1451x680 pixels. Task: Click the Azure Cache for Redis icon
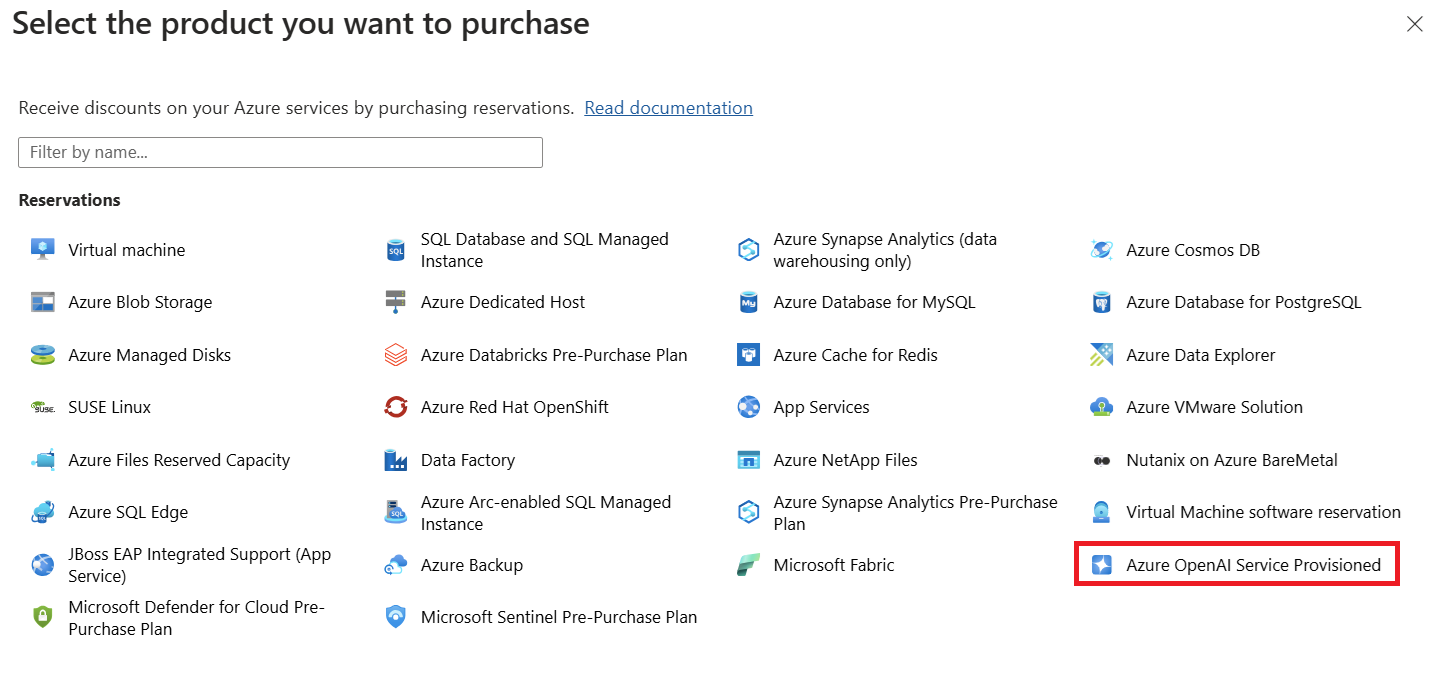click(748, 355)
